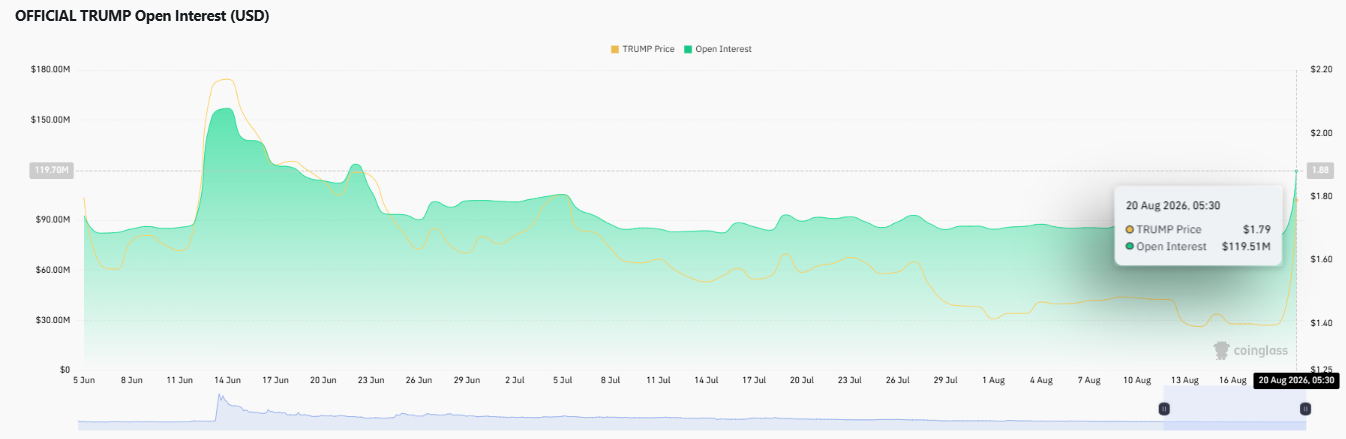
Task: Click the 2 Jul x-axis date label
Action: pos(515,380)
